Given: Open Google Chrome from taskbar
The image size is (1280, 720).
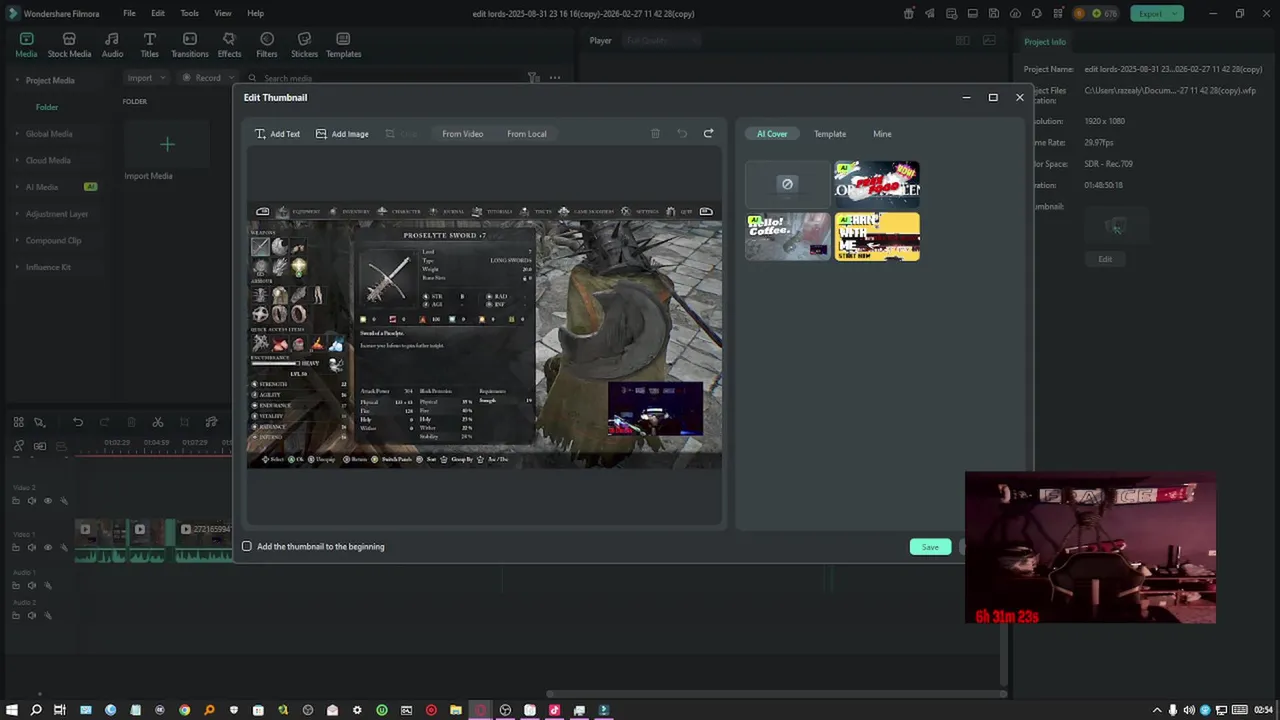Looking at the screenshot, I should tap(184, 710).
